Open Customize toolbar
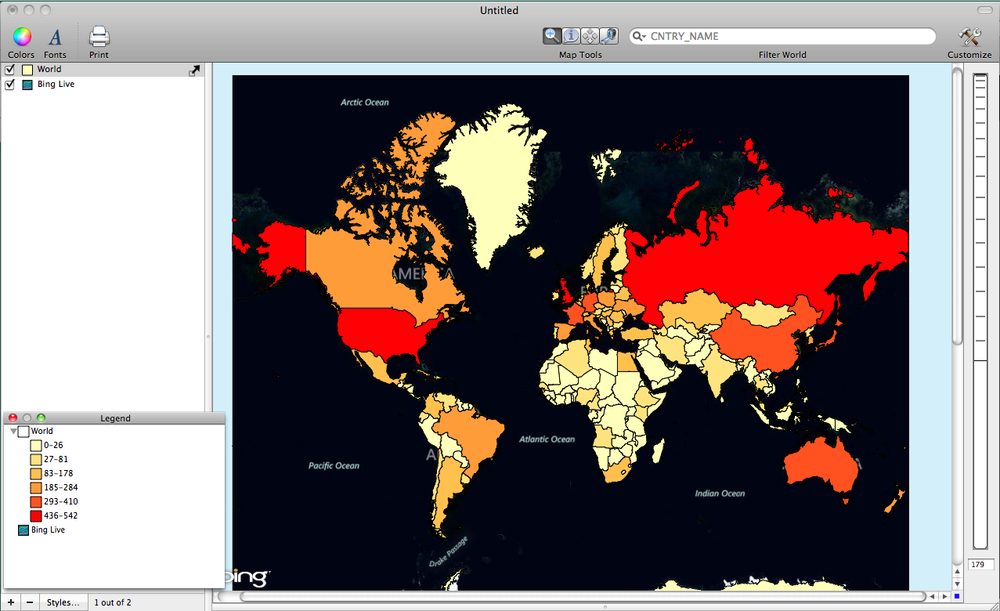 click(969, 38)
